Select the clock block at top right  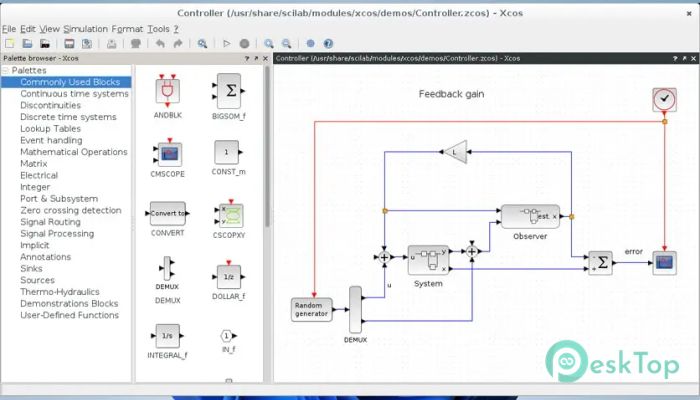[x=664, y=99]
